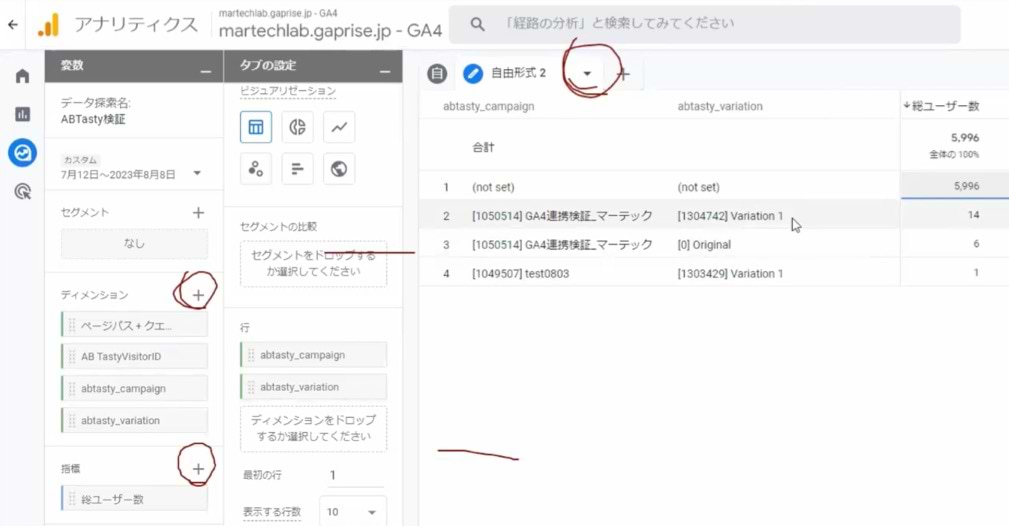Click the segment comparison drop zone

(313, 264)
